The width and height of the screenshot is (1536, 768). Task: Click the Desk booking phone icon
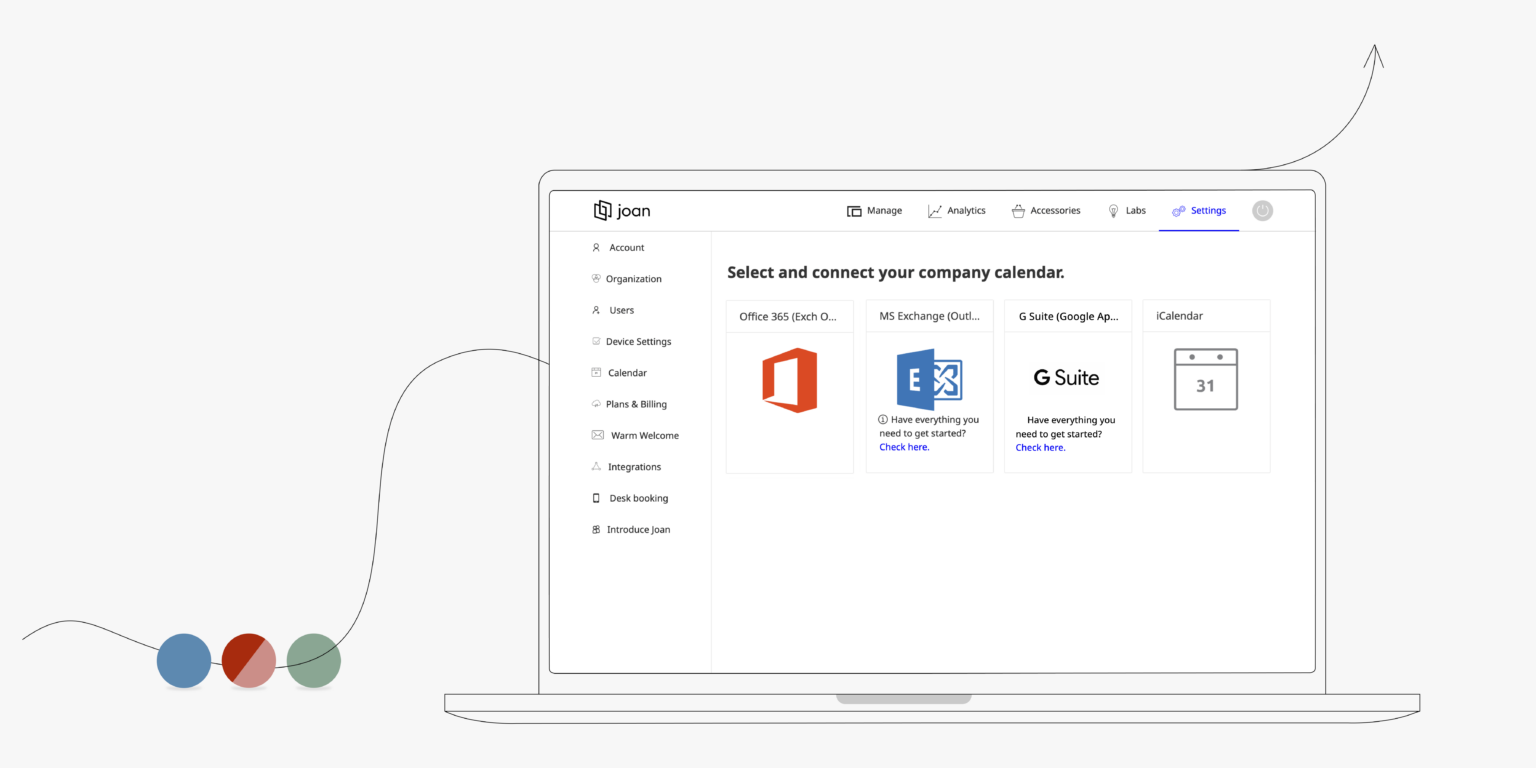[x=596, y=498]
